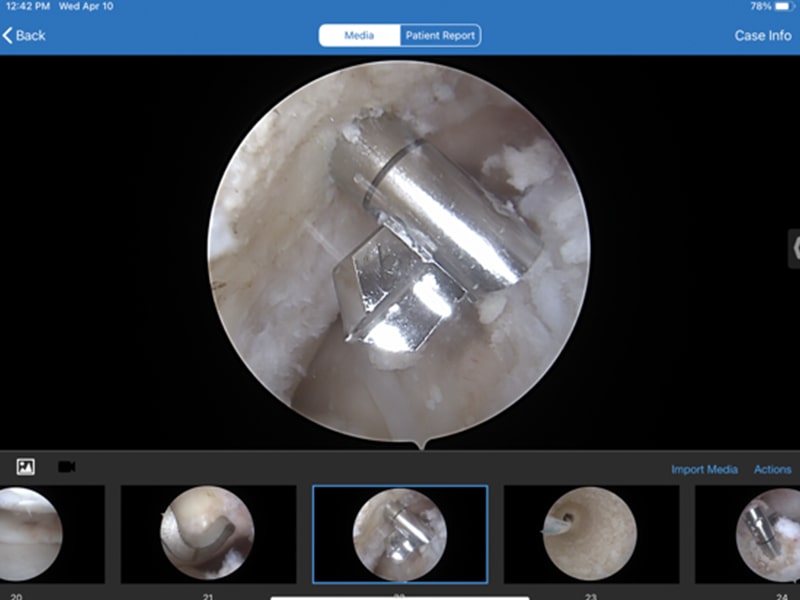Tap the 78% battery percentage
This screenshot has height=600, width=800.
(x=761, y=7)
